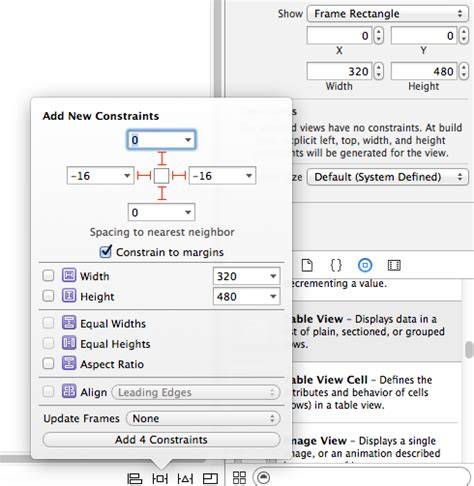The image size is (474, 486).
Task: Open the Default (System Defined) popup
Action: coord(387,177)
